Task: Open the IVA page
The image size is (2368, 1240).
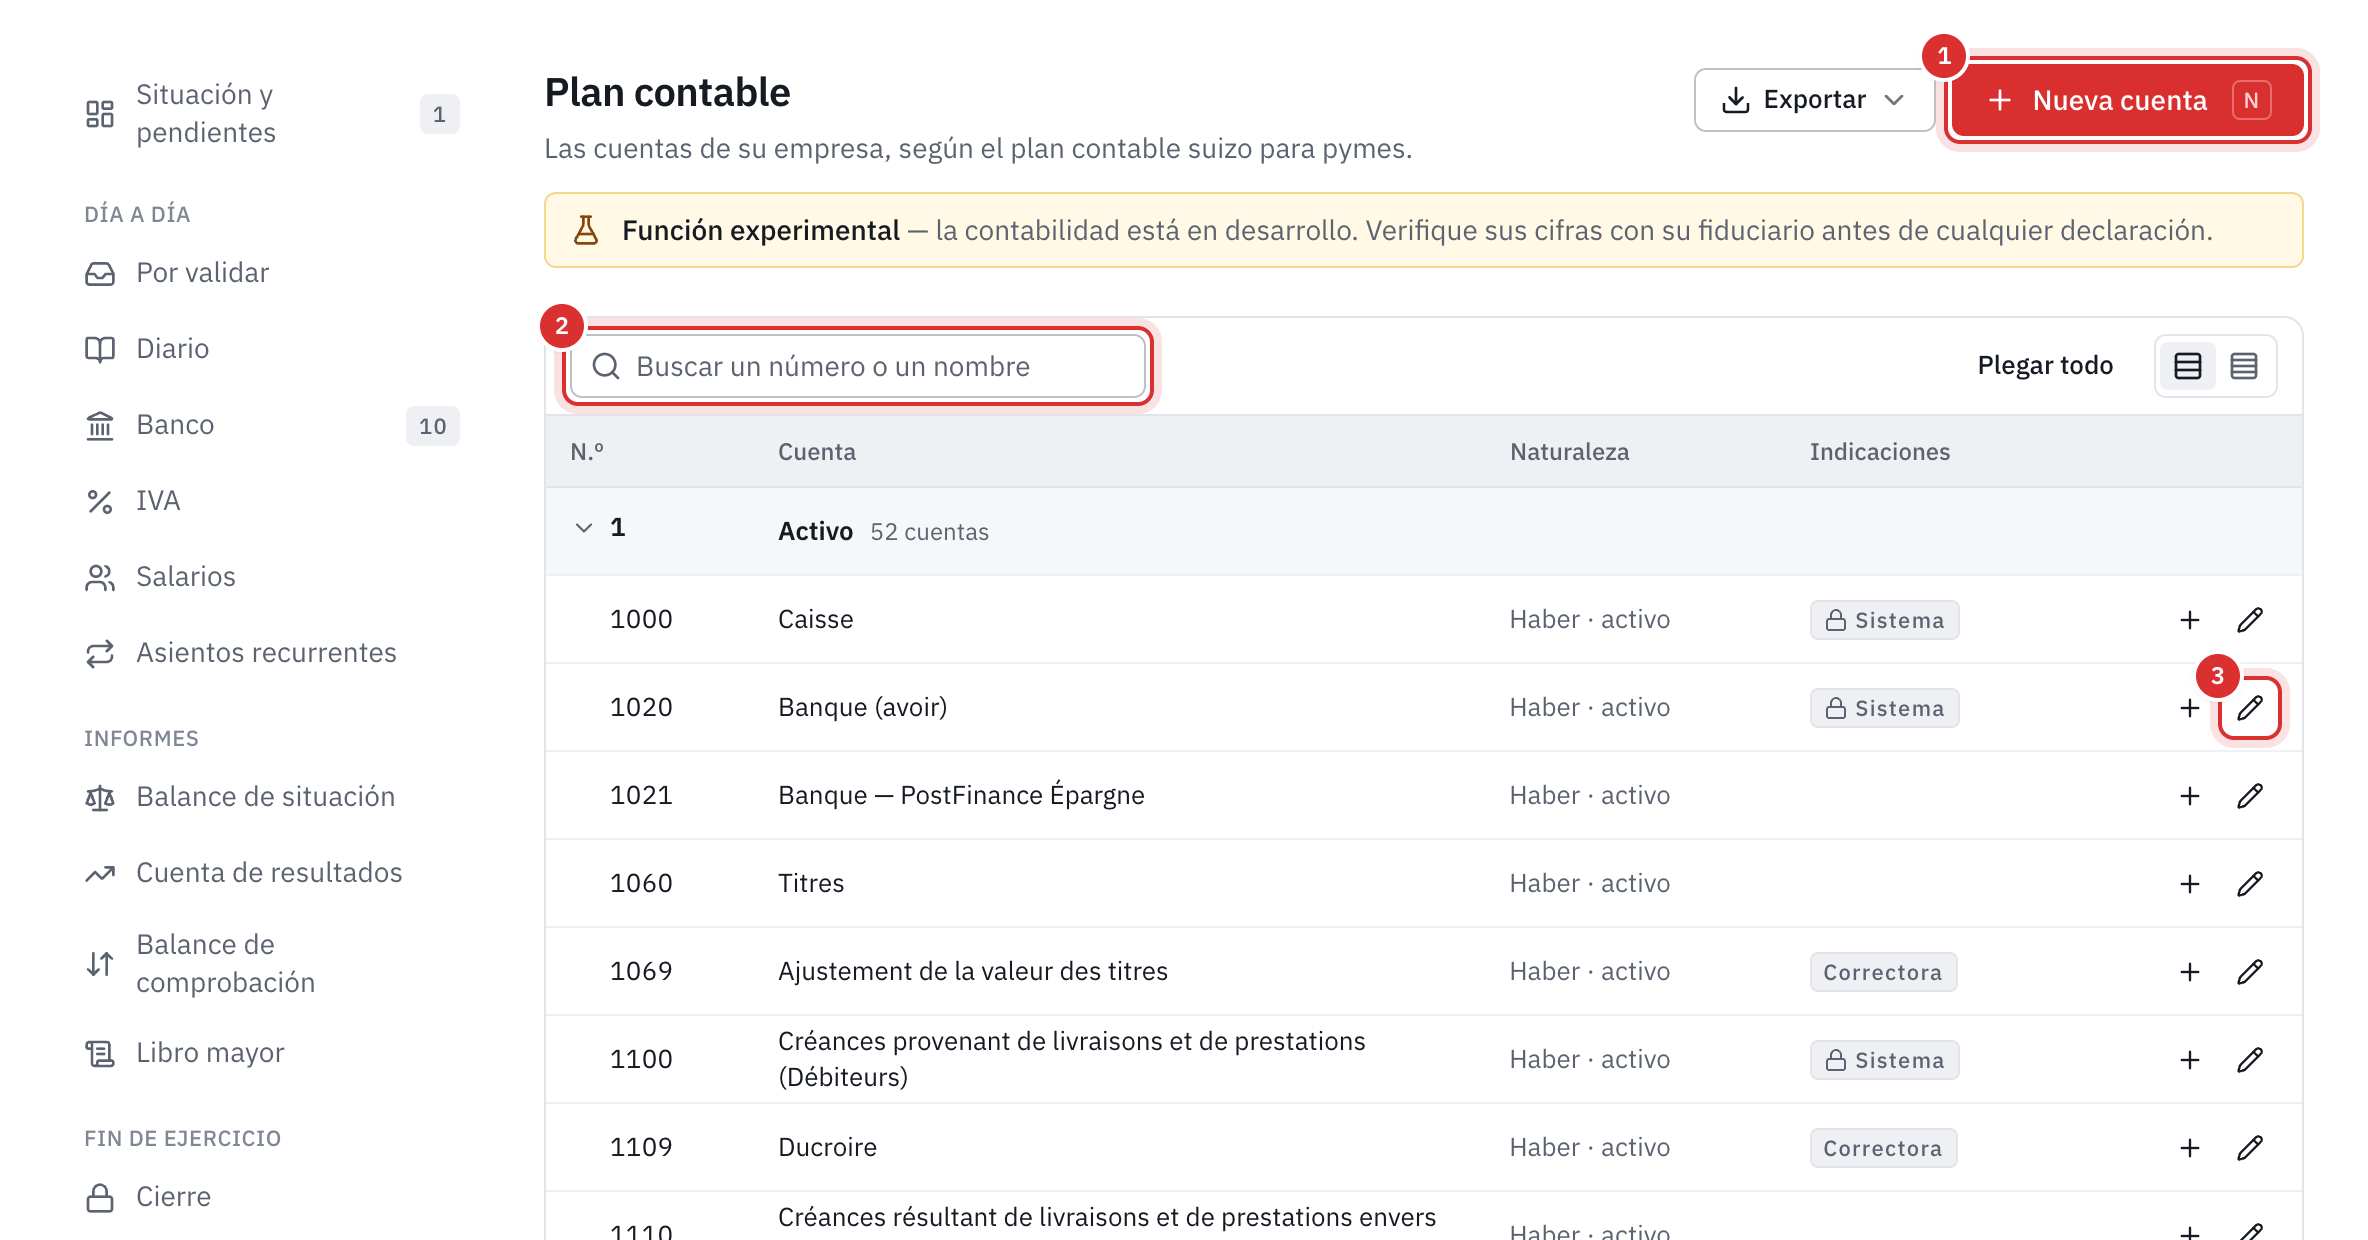Action: tap(271, 501)
